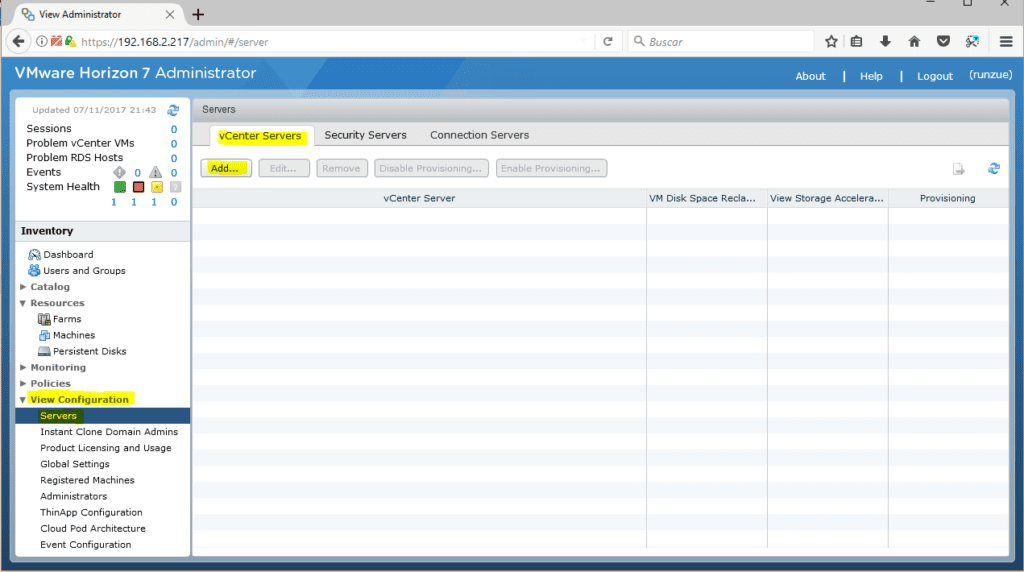Click the Events warning triangle icon
The width and height of the screenshot is (1024, 572).
pyautogui.click(x=155, y=172)
